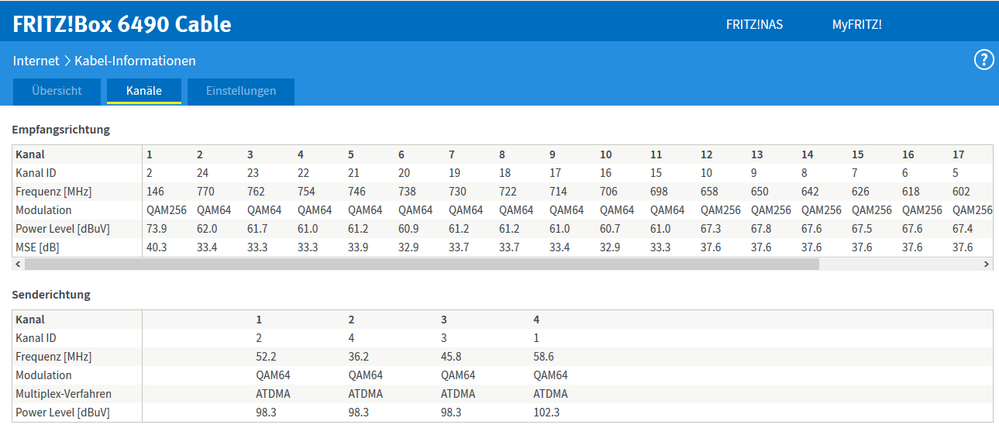
Task: Select frequency value 738
Action: coord(407,191)
